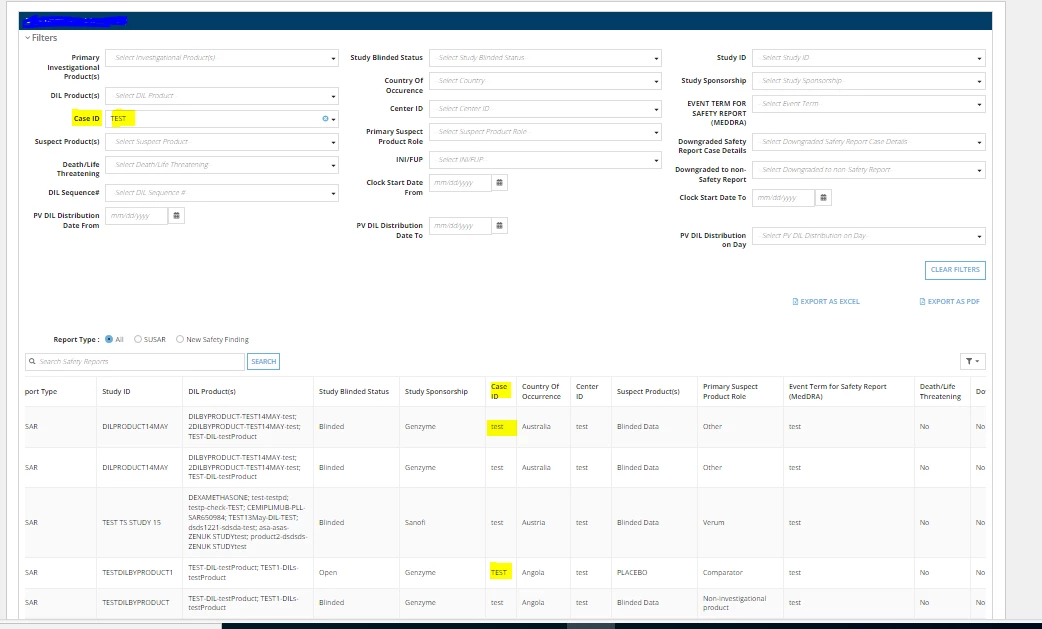This screenshot has height=629, width=1042.
Task: Click the CLEAR FILTERS button
Action: click(x=955, y=270)
